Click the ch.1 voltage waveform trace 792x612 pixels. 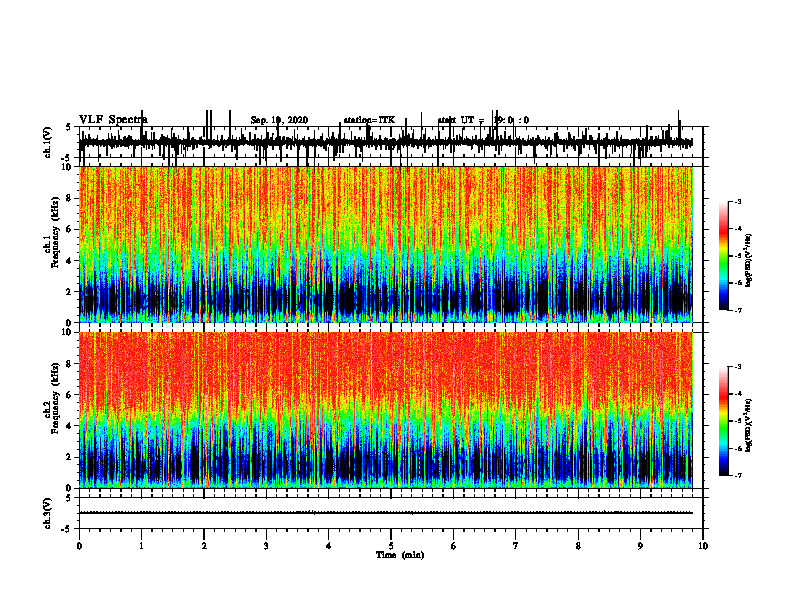[x=386, y=142]
